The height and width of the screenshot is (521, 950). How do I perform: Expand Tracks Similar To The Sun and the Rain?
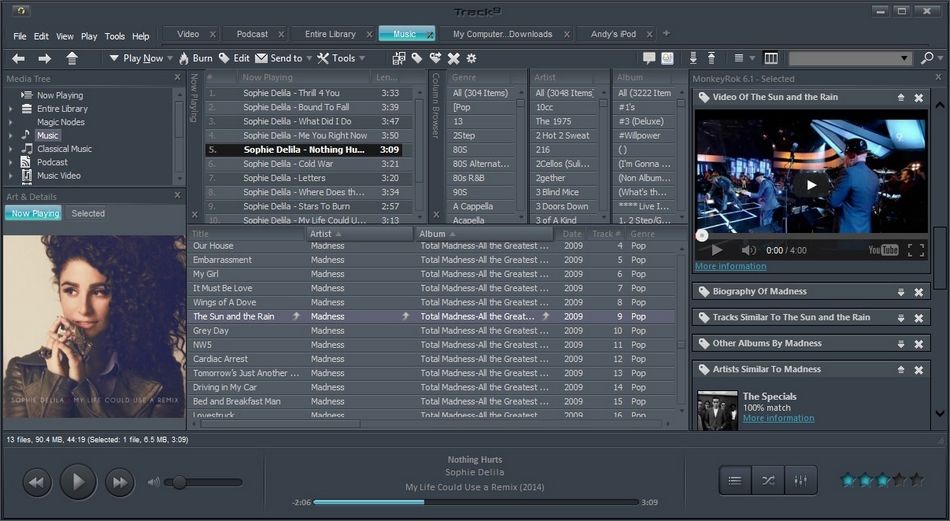click(901, 318)
